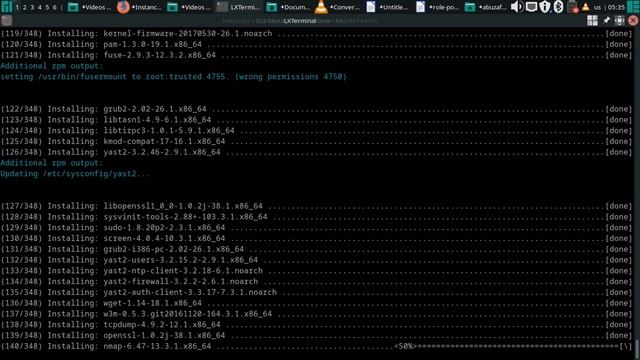Image resolution: width=640 pixels, height=360 pixels.
Task: Click the libtirpc3-1.0.1-5.9.1.x86_64 line
Action: [316, 131]
